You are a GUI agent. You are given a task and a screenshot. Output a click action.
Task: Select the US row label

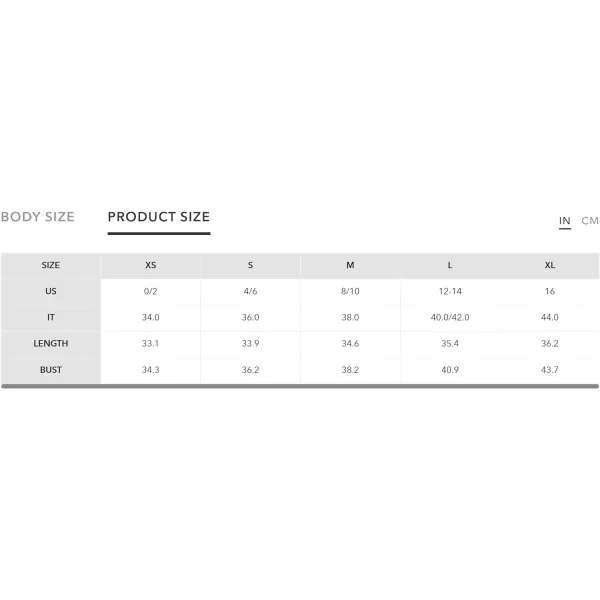click(x=51, y=291)
